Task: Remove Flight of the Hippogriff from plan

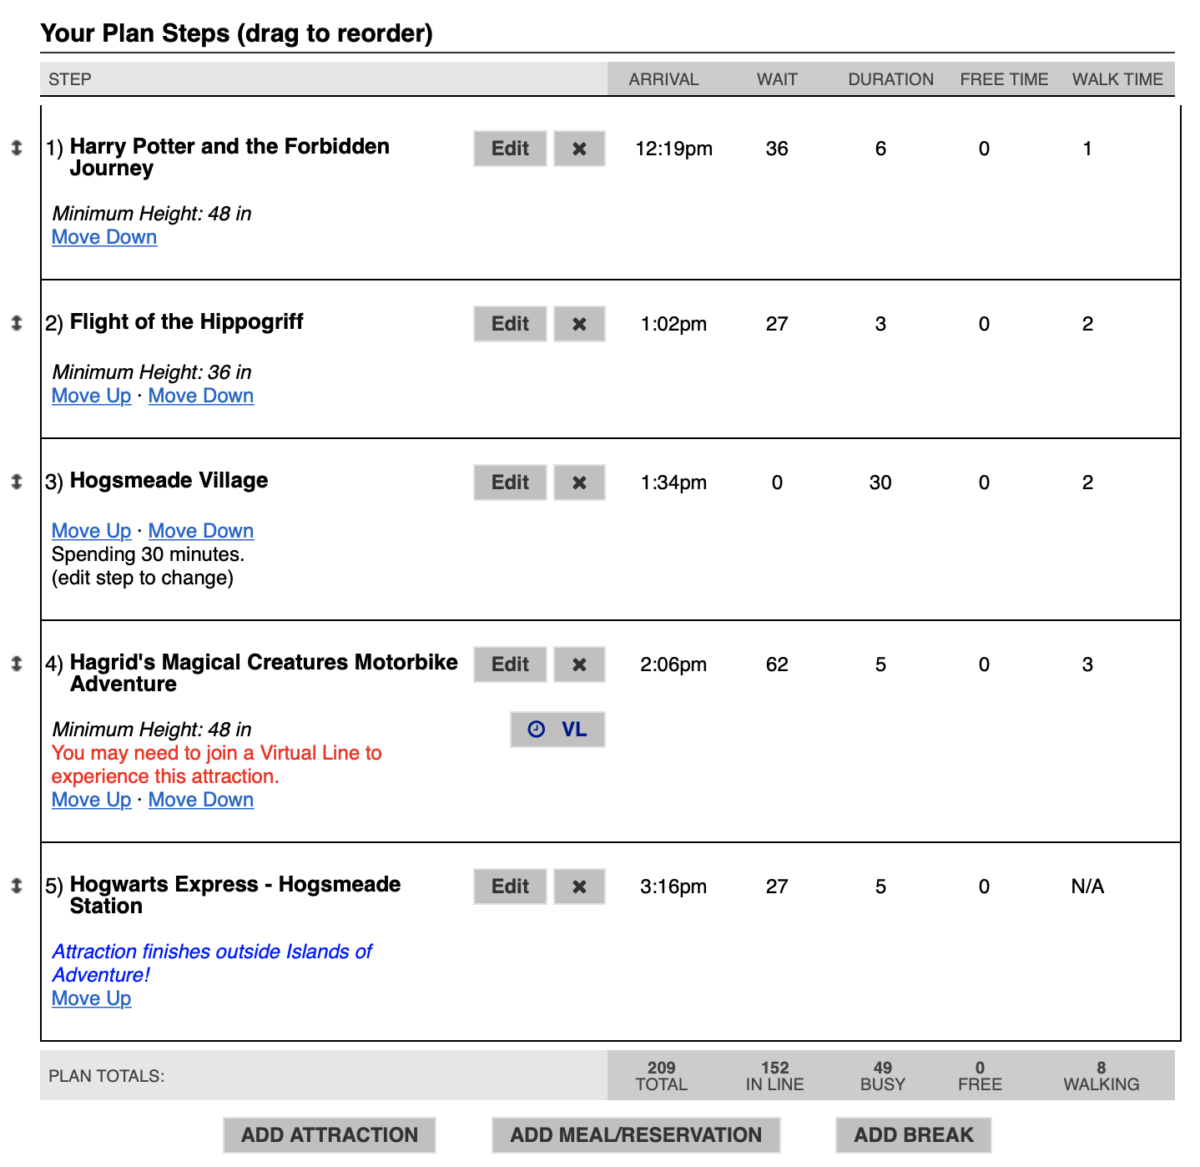Action: pos(578,323)
